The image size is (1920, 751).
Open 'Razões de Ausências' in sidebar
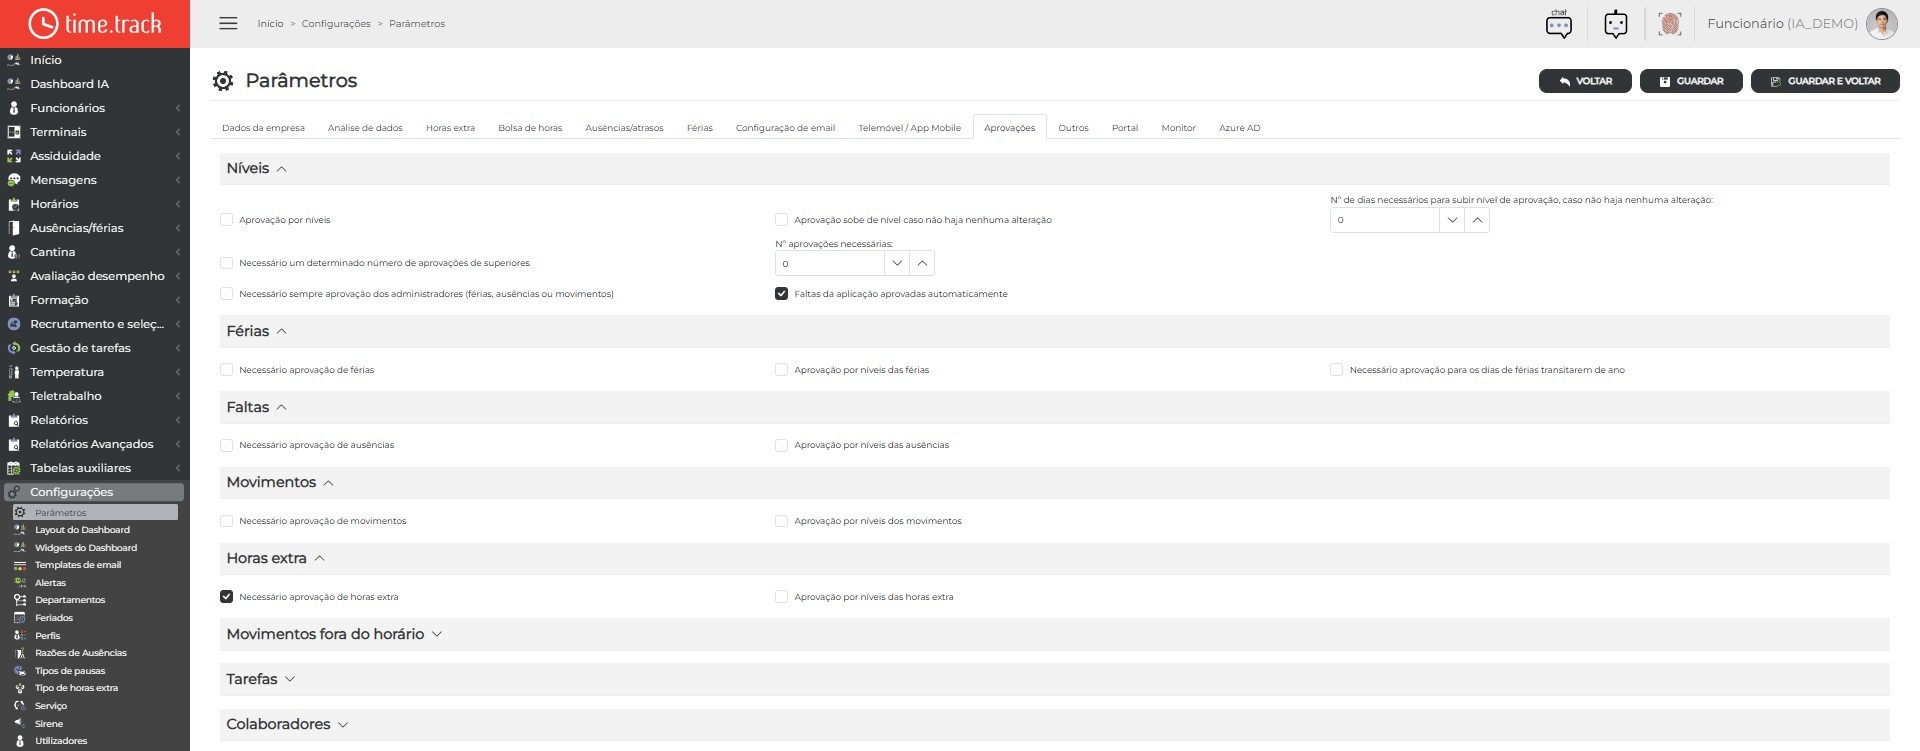coord(80,653)
